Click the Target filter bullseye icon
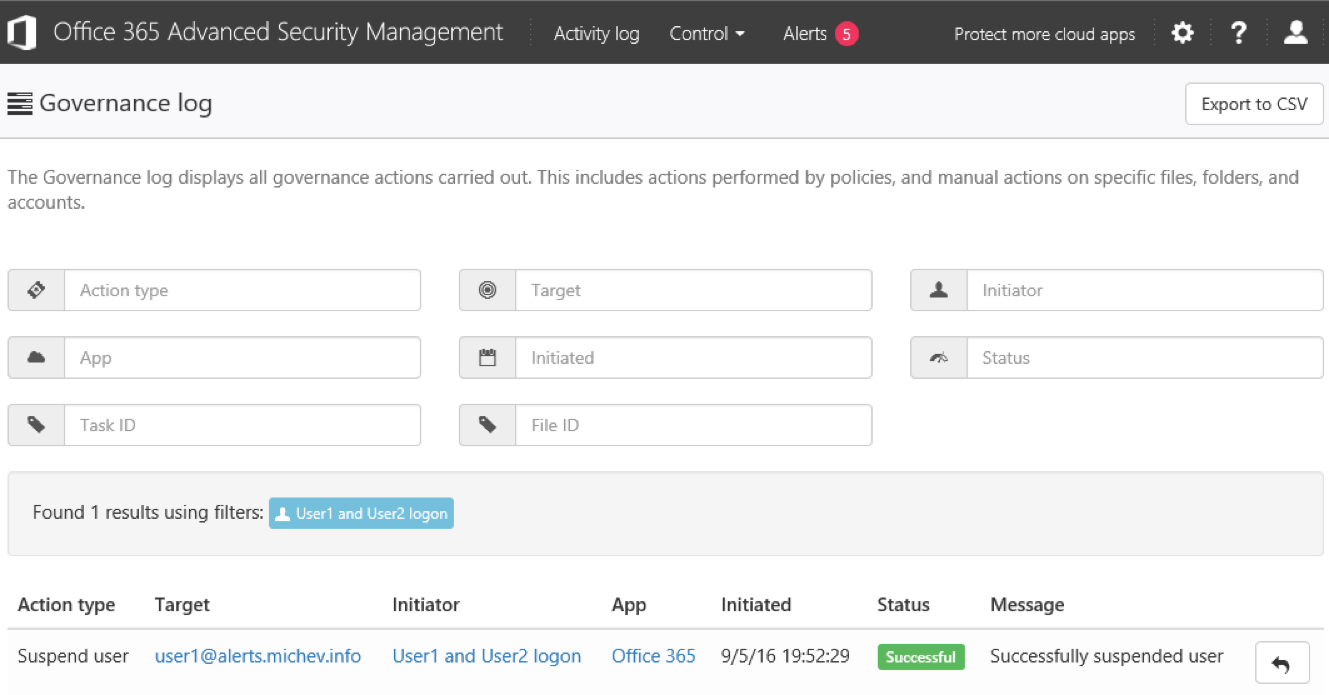This screenshot has width=1329, height=695. [487, 290]
